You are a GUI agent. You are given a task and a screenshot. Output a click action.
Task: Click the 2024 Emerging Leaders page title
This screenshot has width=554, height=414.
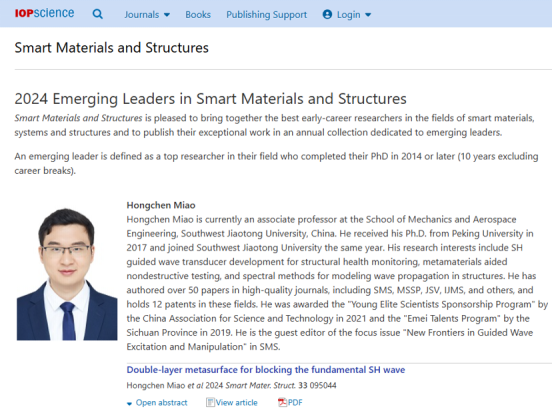[x=210, y=99]
